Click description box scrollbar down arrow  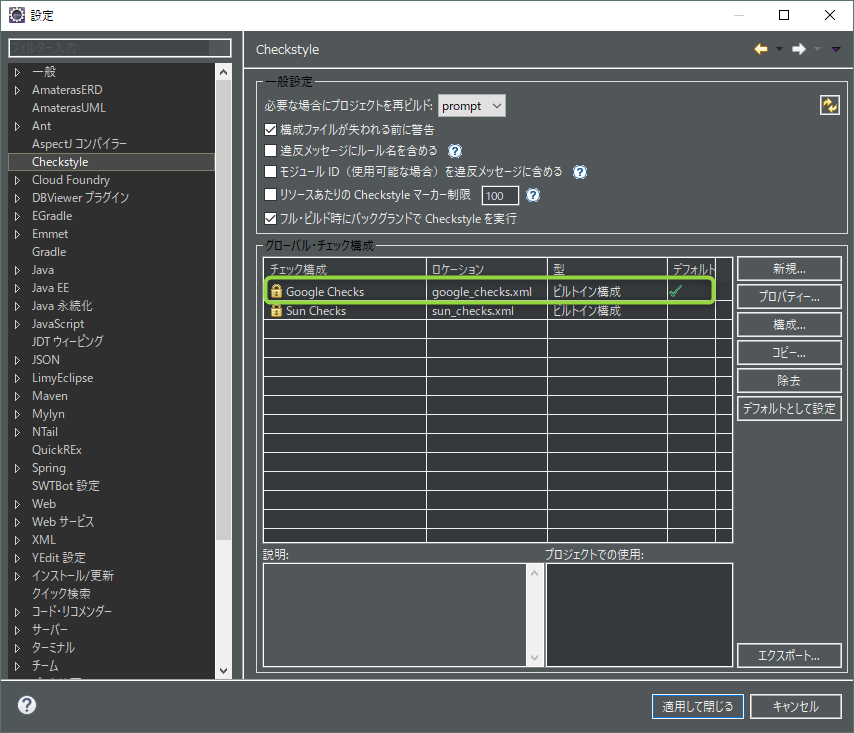(534, 658)
